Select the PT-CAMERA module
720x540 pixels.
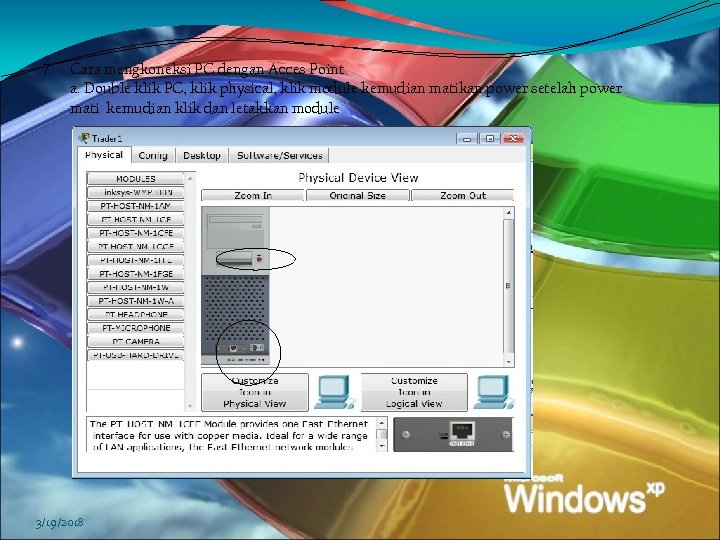(x=135, y=342)
